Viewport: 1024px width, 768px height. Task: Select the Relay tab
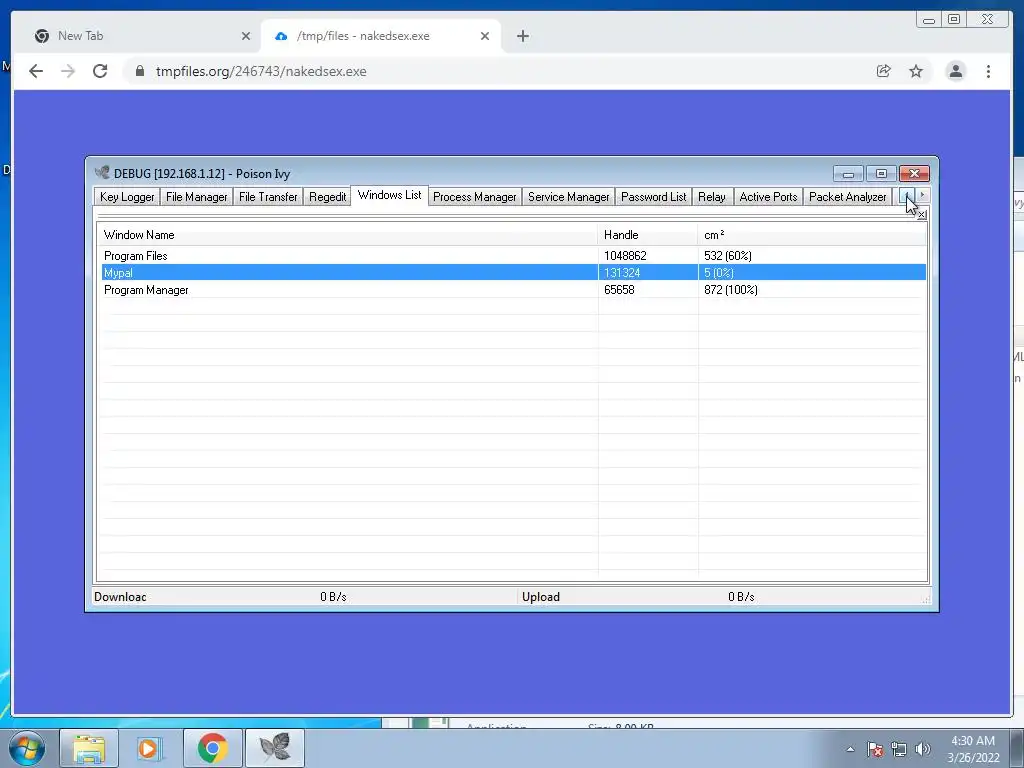(x=712, y=197)
